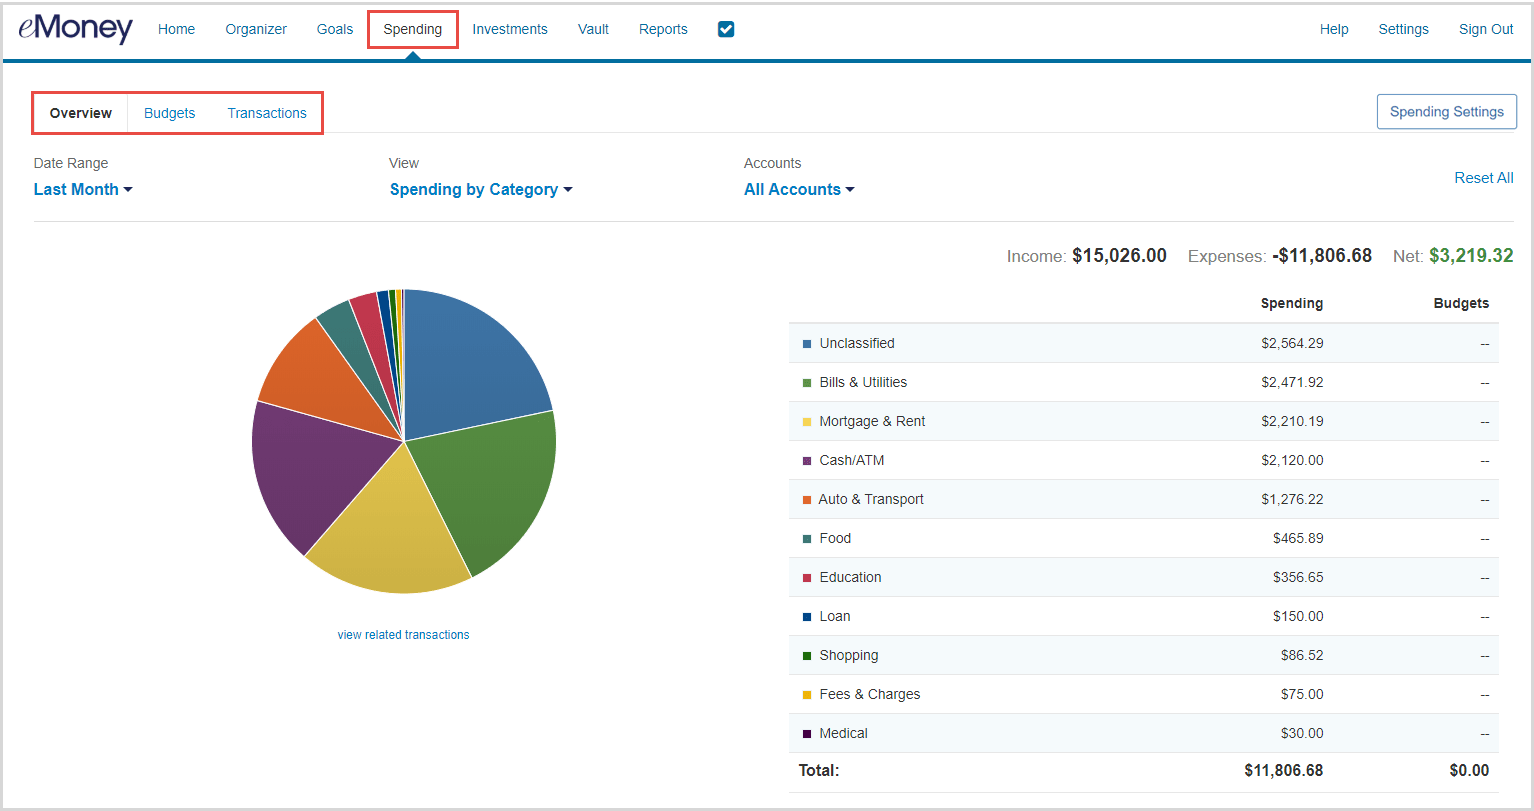1534x811 pixels.
Task: Click the Cash/ATM purple category marker
Action: (806, 460)
